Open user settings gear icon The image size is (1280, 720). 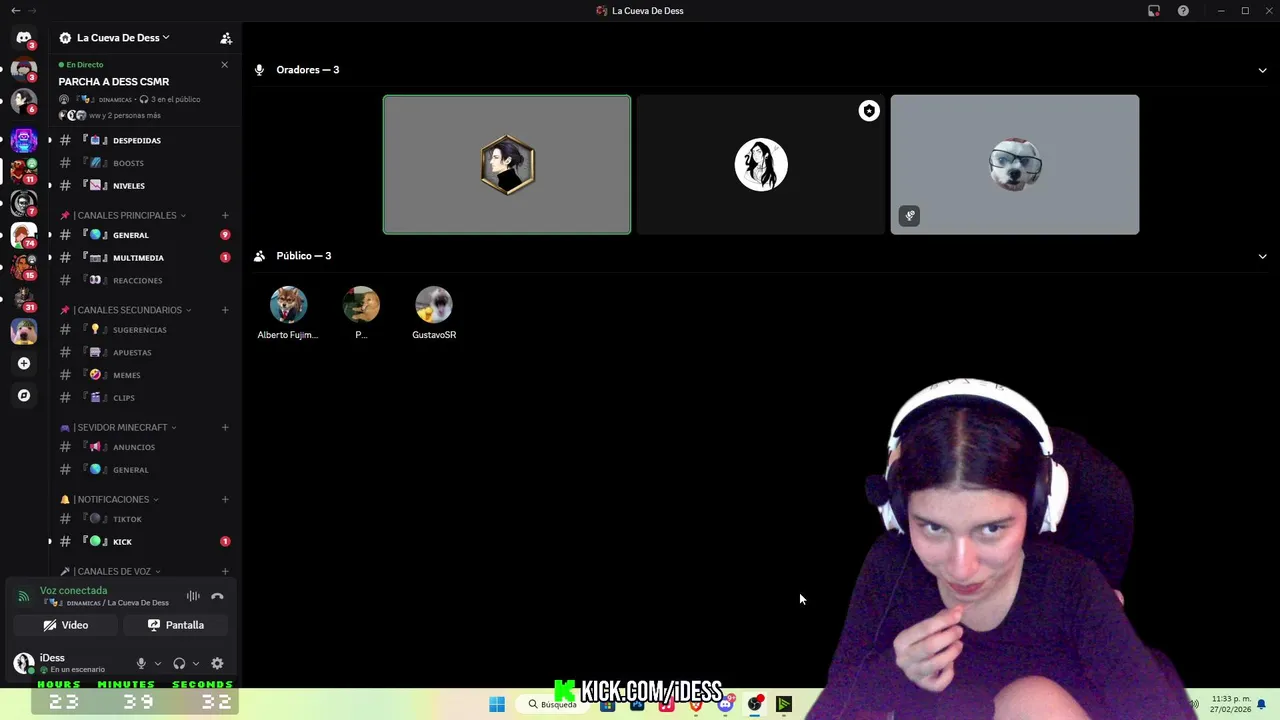click(x=217, y=663)
